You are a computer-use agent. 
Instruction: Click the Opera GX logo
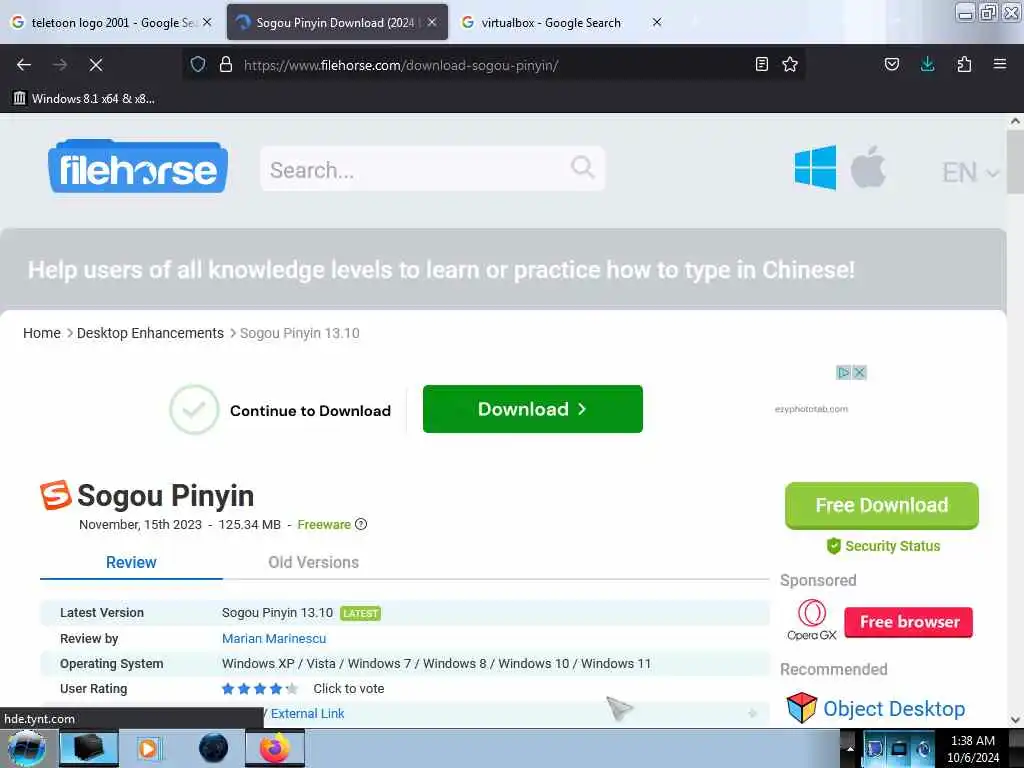coord(812,620)
